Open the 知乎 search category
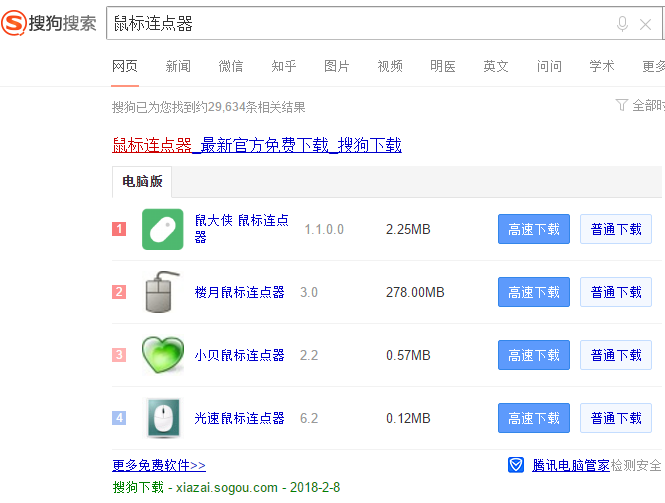 (284, 66)
